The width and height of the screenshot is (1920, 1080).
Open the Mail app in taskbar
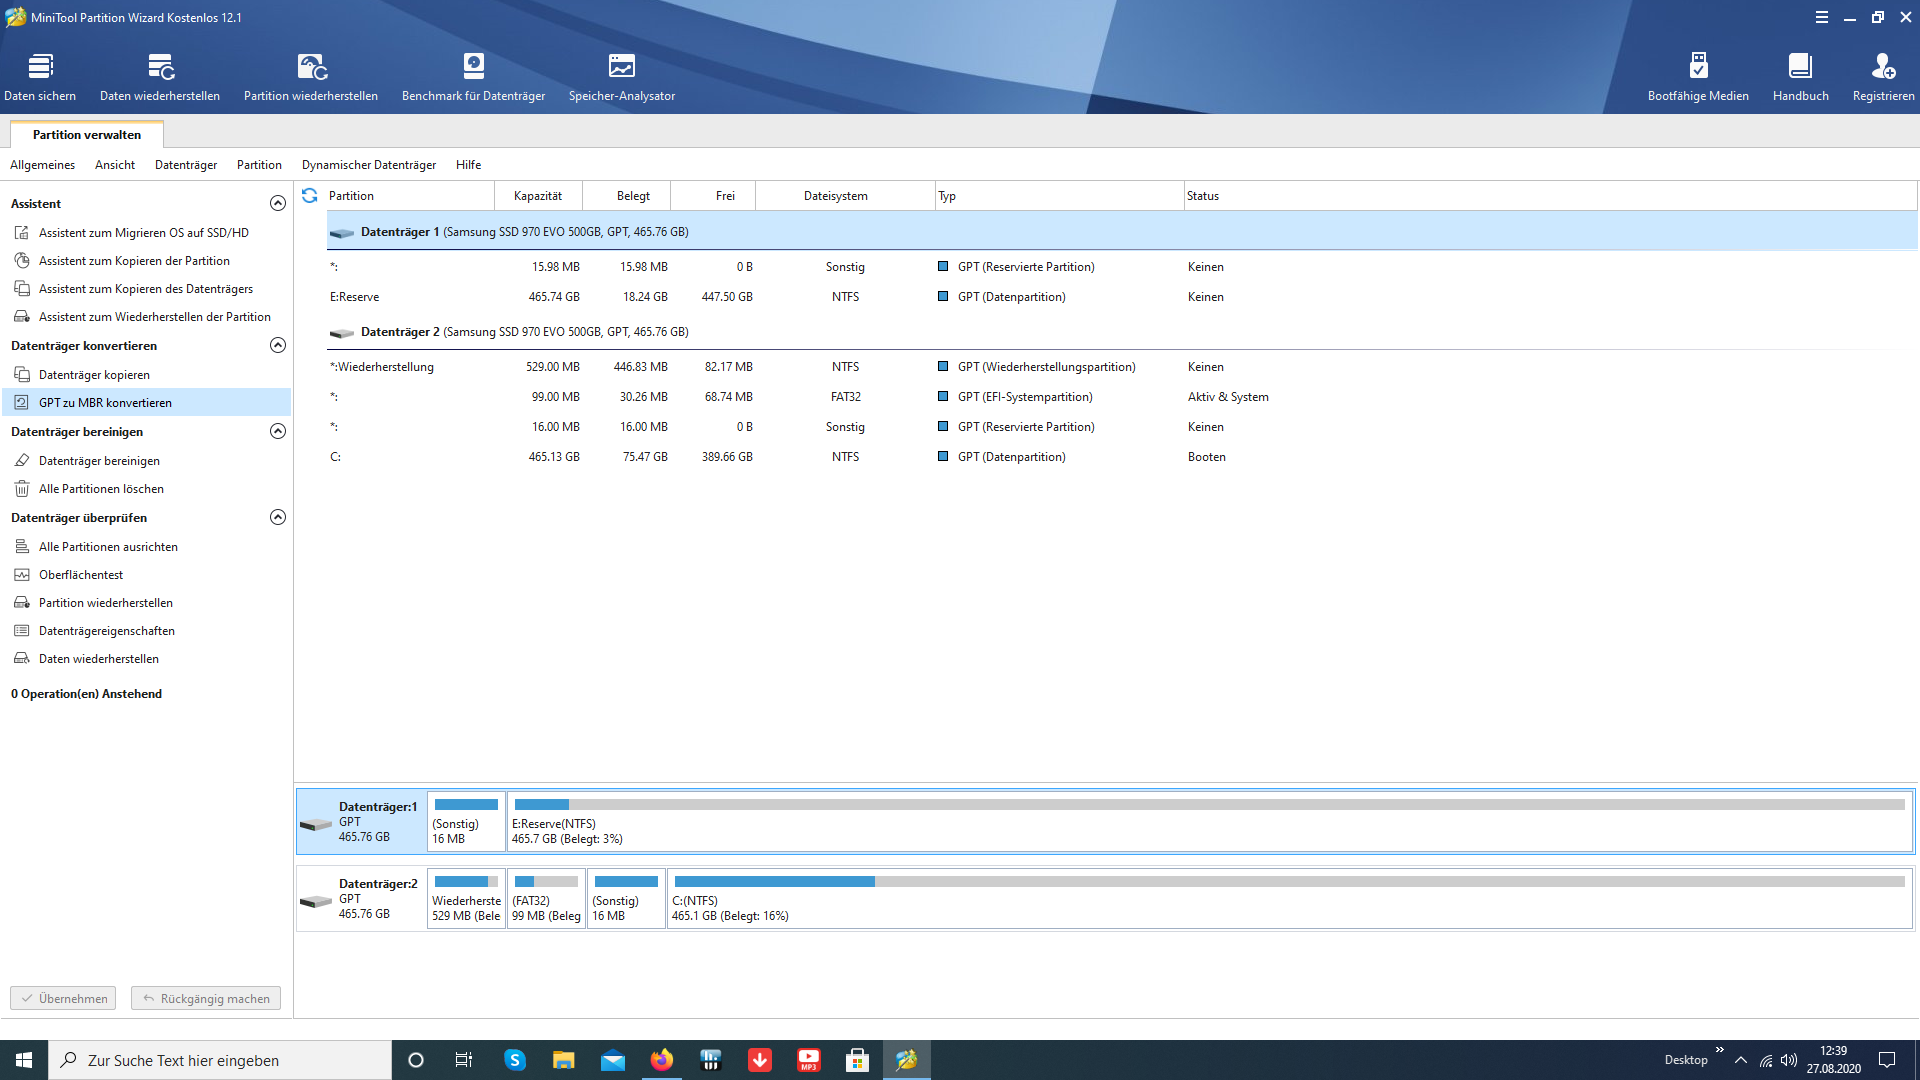613,1060
